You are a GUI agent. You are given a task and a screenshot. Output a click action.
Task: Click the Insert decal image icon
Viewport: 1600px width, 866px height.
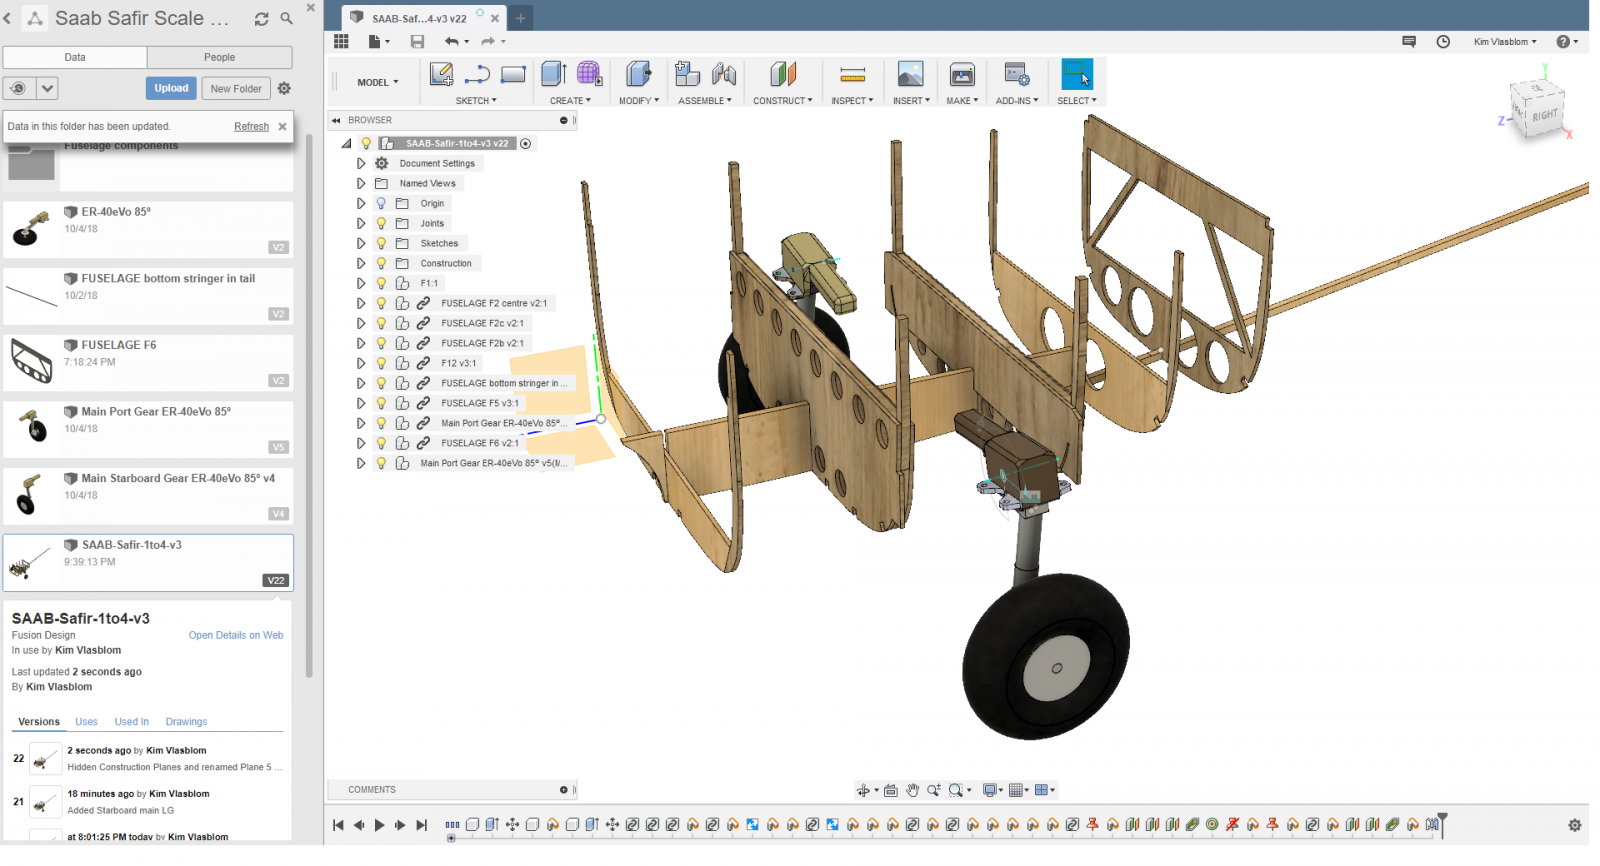(910, 74)
